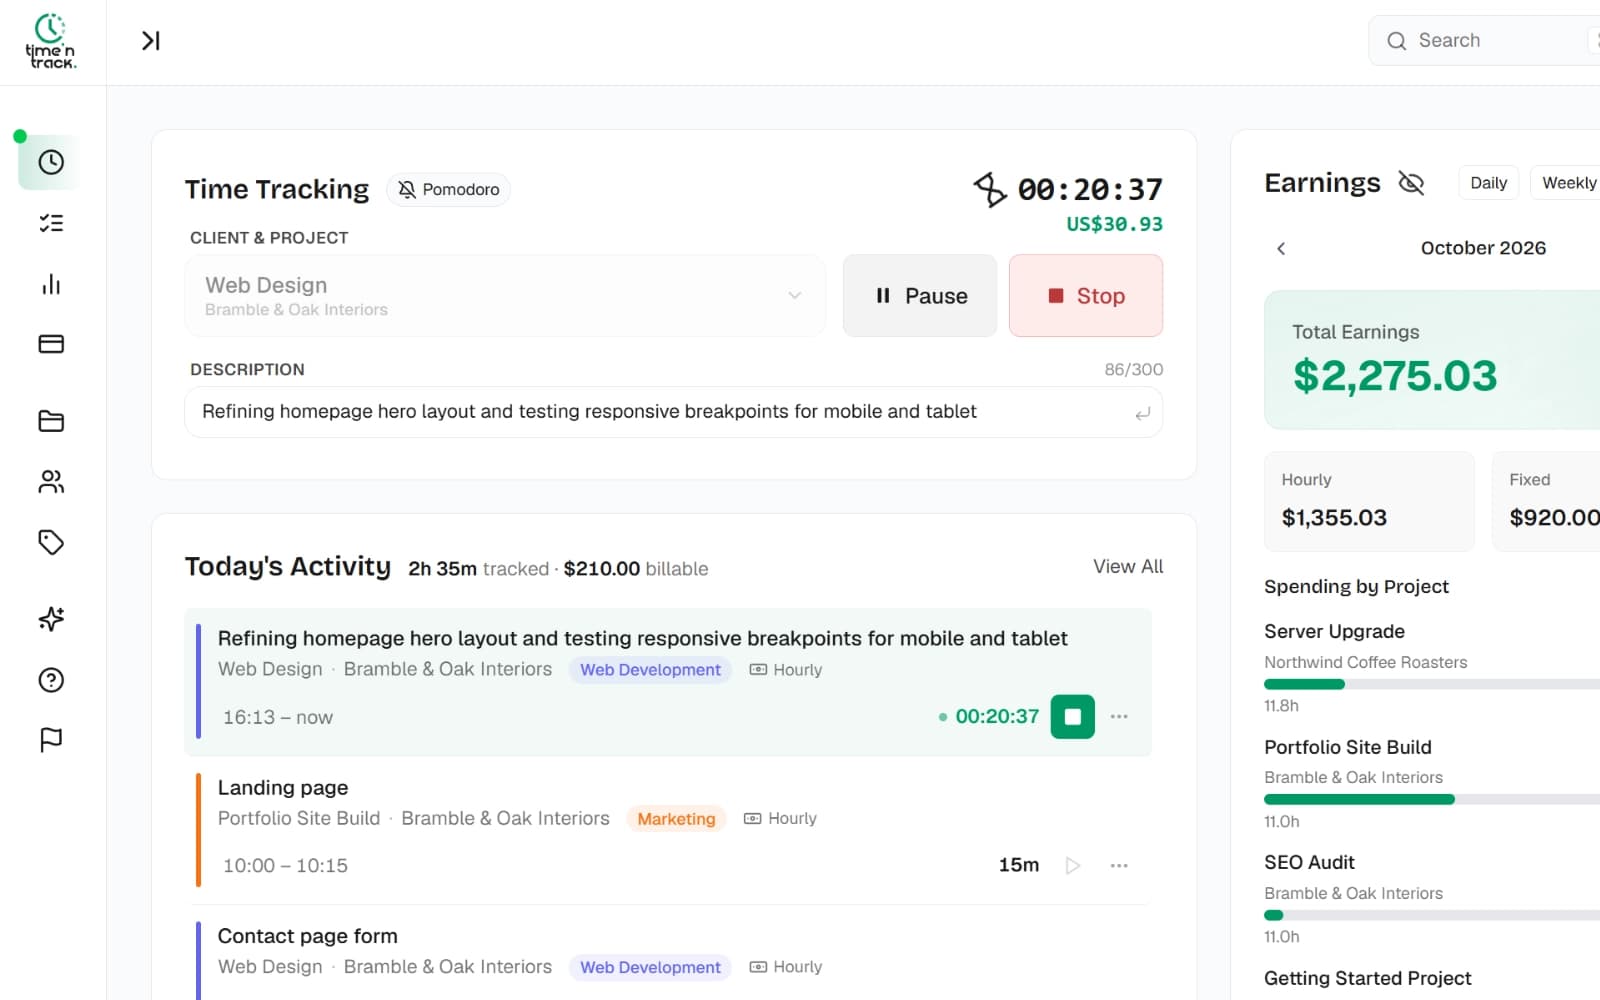The width and height of the screenshot is (1600, 1000).
Task: Open the invoices card sidebar icon
Action: tap(51, 344)
